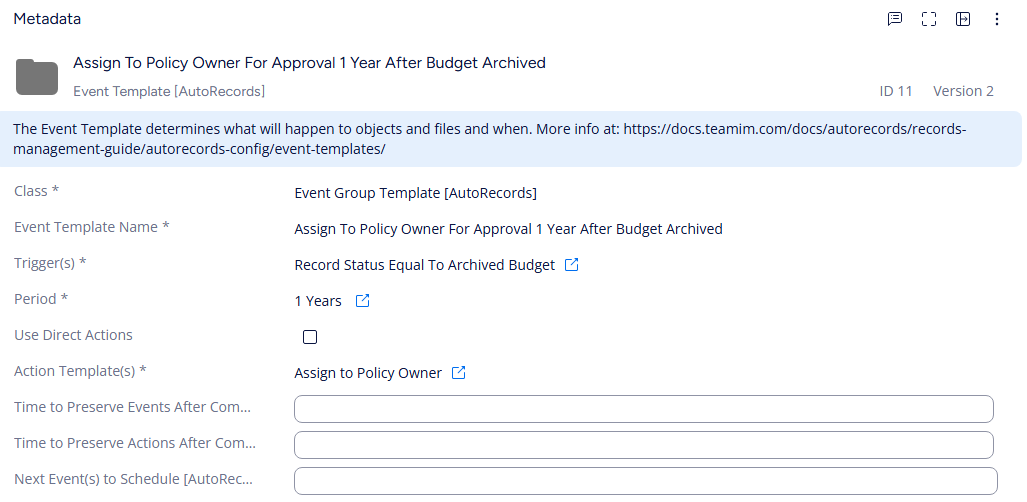Click the Version 2 label
This screenshot has height=502, width=1027.
click(963, 91)
